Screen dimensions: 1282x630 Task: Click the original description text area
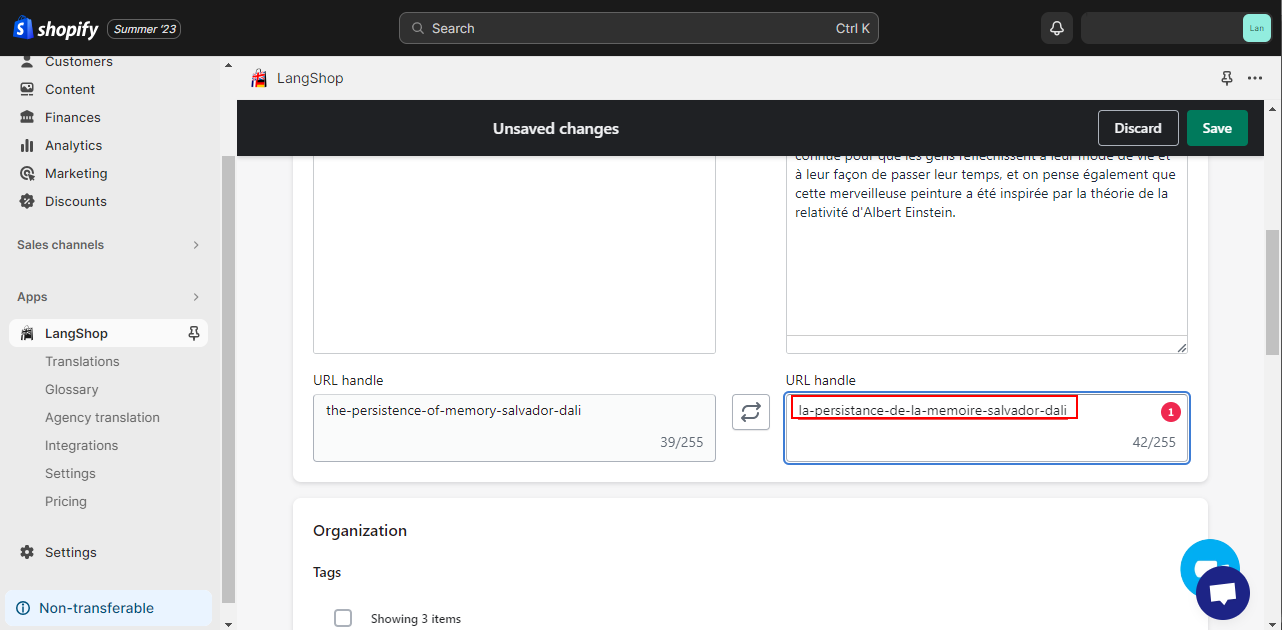point(514,254)
